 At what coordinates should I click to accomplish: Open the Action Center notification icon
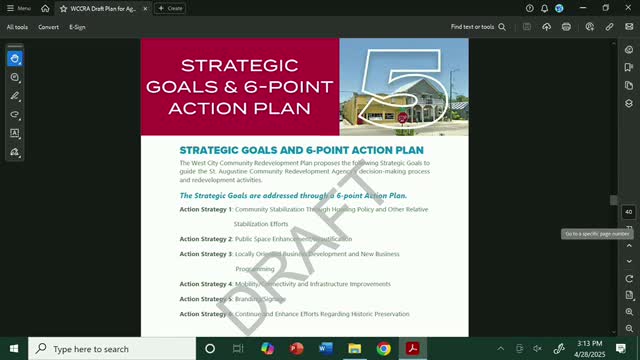(x=621, y=349)
